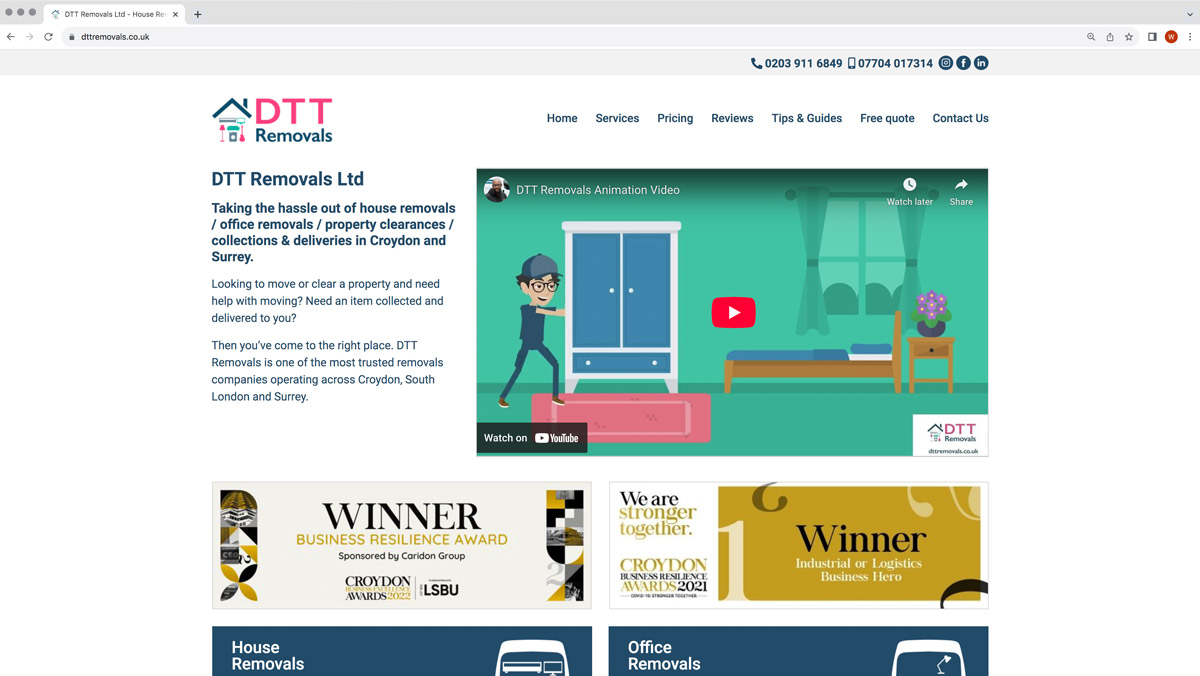The width and height of the screenshot is (1200, 676).
Task: Click the Watch later clock icon
Action: click(x=909, y=185)
